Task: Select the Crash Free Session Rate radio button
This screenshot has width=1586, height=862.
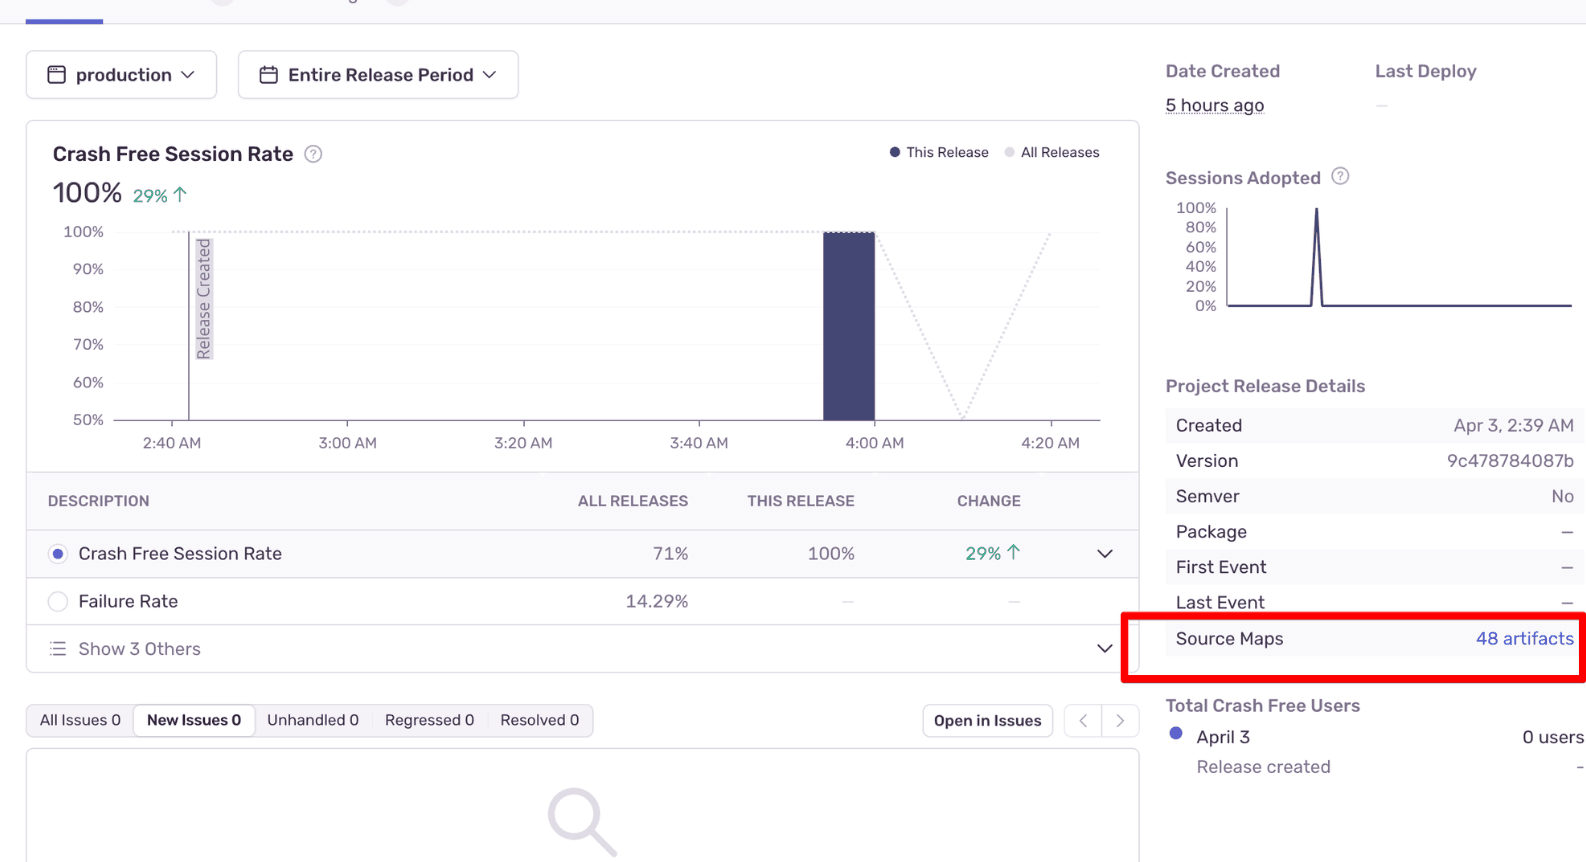Action: point(58,554)
